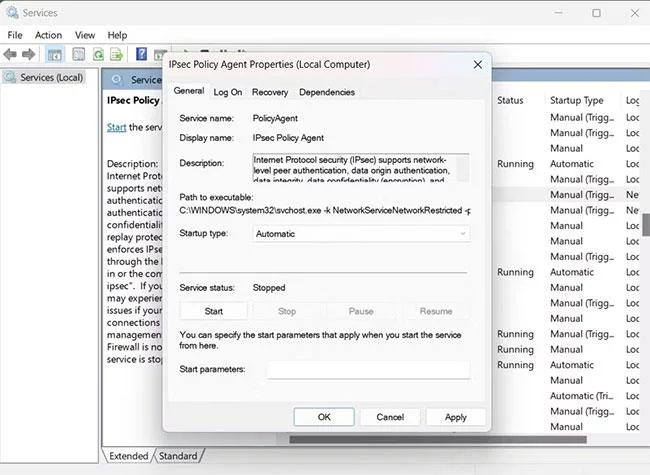Go back with the toolbar Back arrow
Image resolution: width=650 pixels, height=475 pixels.
point(10,54)
